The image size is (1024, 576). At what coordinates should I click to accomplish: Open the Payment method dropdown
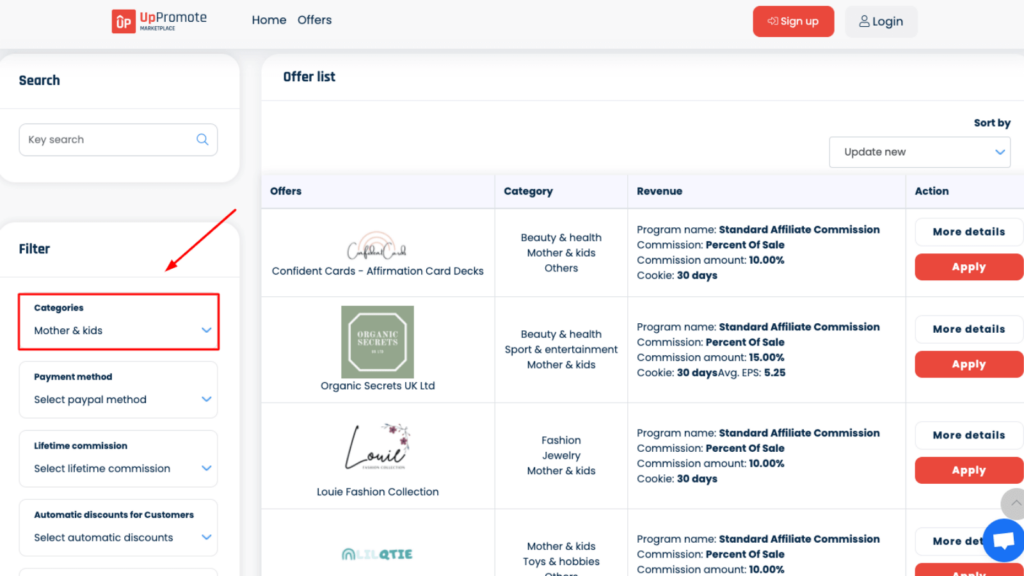click(118, 390)
